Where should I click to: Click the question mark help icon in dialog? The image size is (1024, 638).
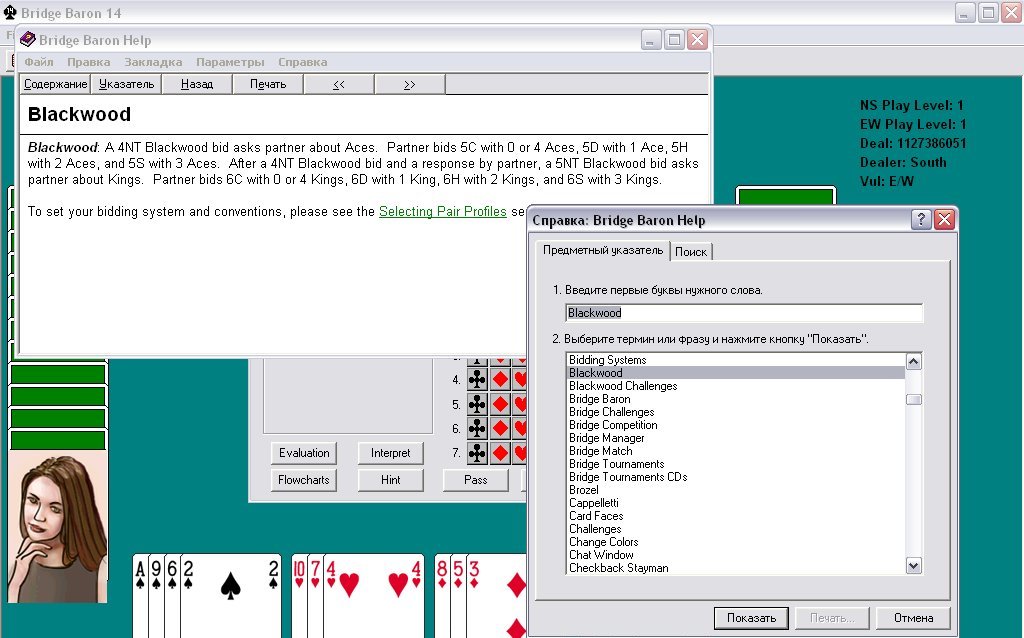coord(921,220)
